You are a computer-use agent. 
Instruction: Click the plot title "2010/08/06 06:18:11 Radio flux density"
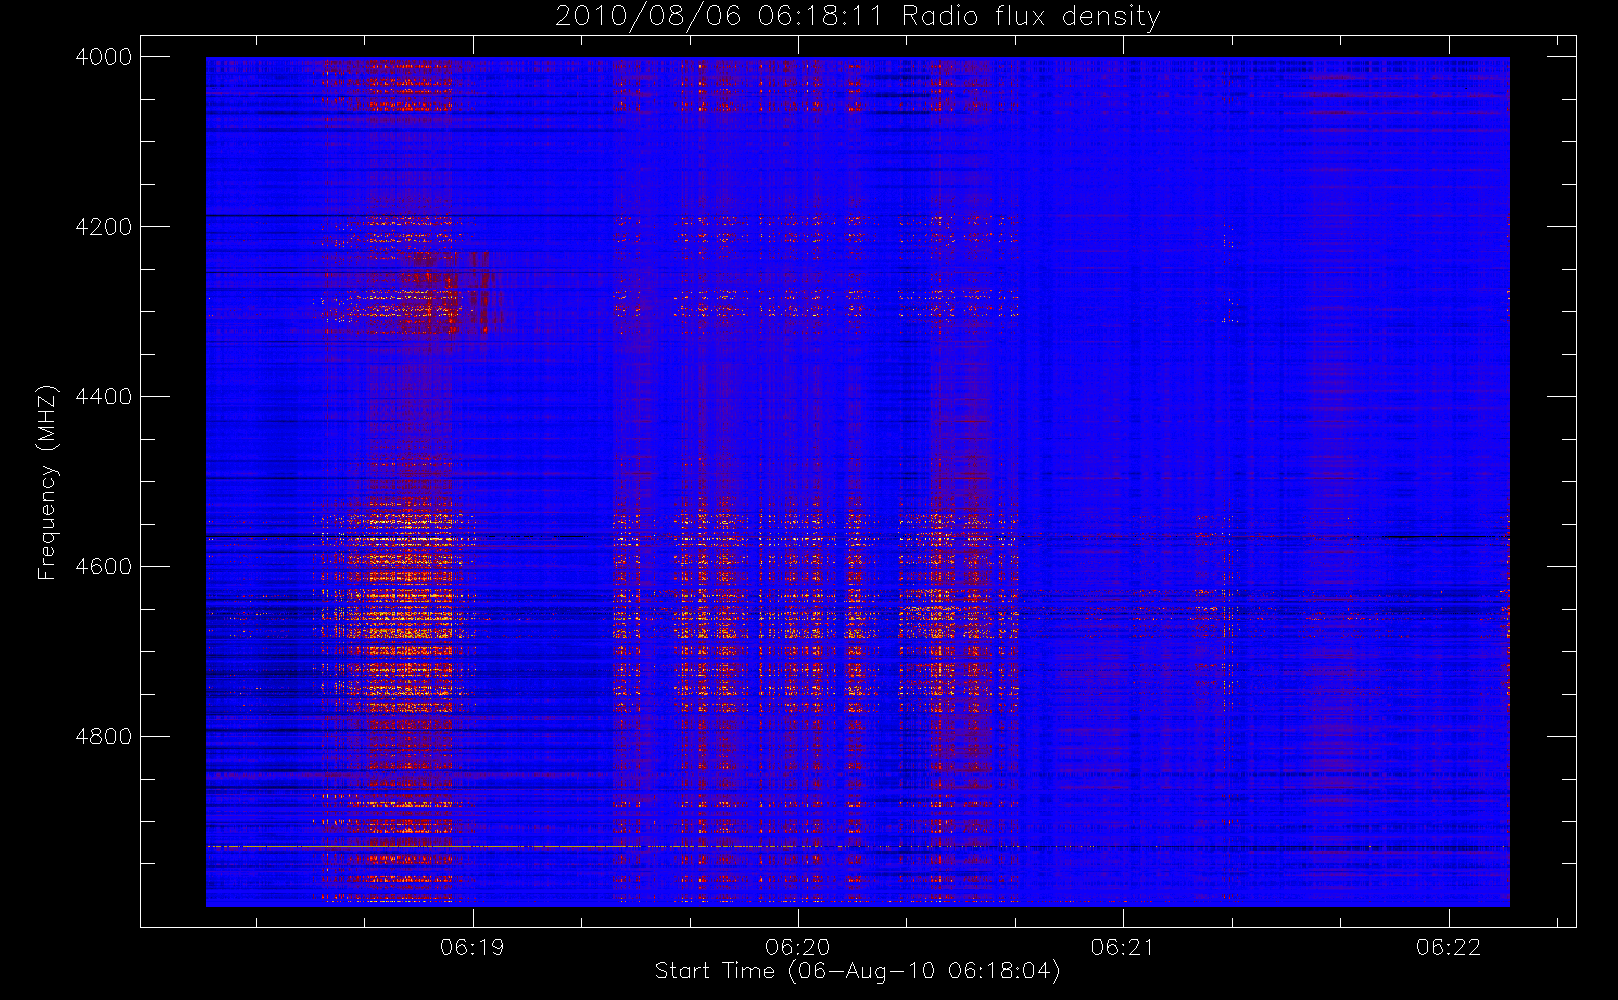point(857,17)
